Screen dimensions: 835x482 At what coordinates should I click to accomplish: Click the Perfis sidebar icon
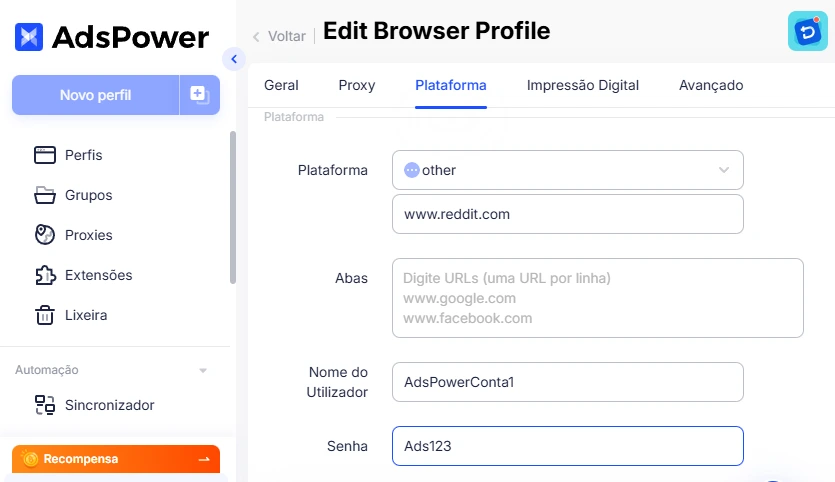tap(45, 155)
